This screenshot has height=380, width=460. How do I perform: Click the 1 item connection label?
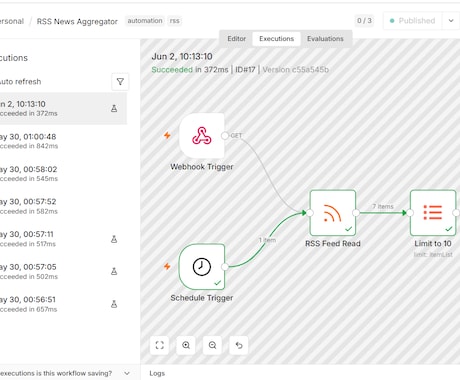(x=267, y=240)
